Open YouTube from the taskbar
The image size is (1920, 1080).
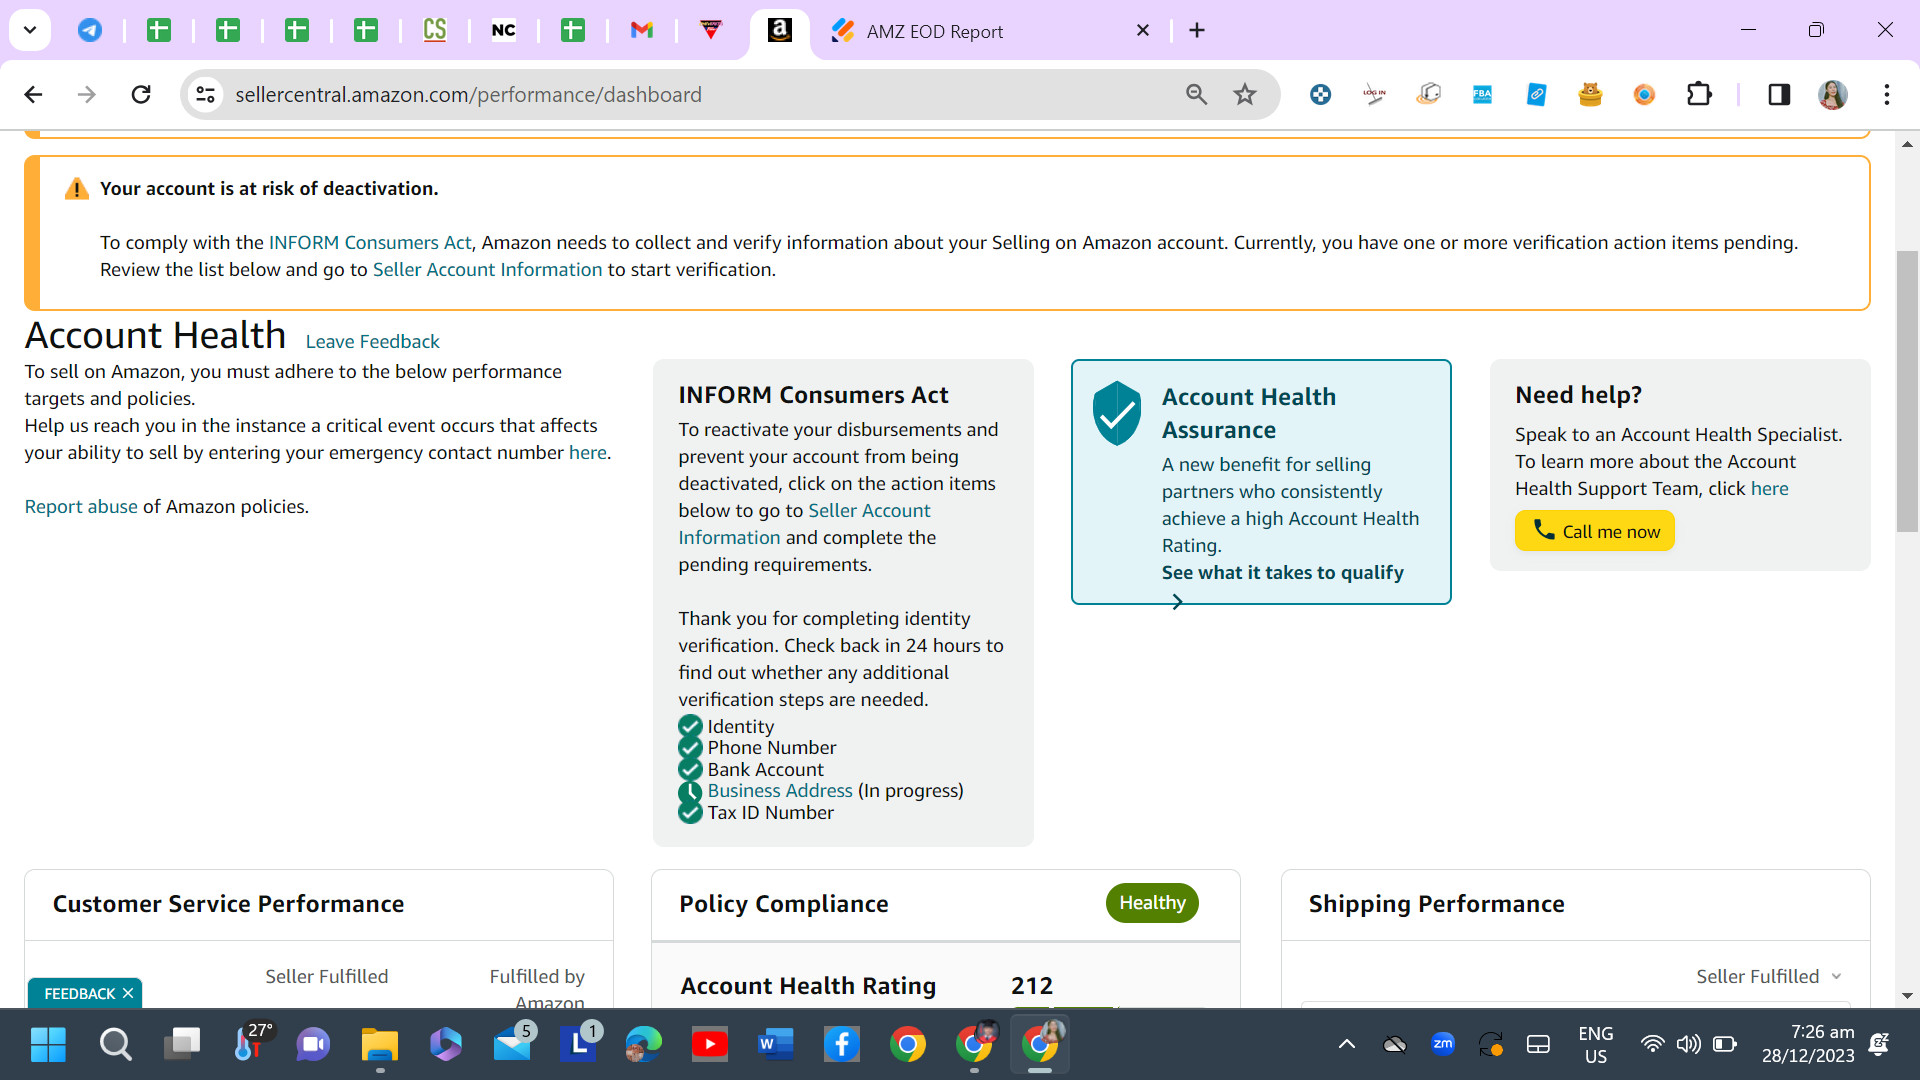coord(710,1045)
